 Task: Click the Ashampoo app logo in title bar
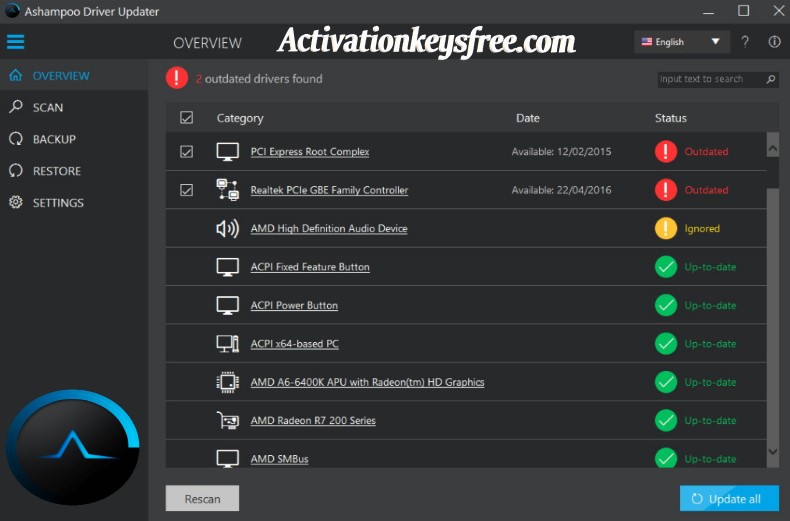(x=12, y=11)
